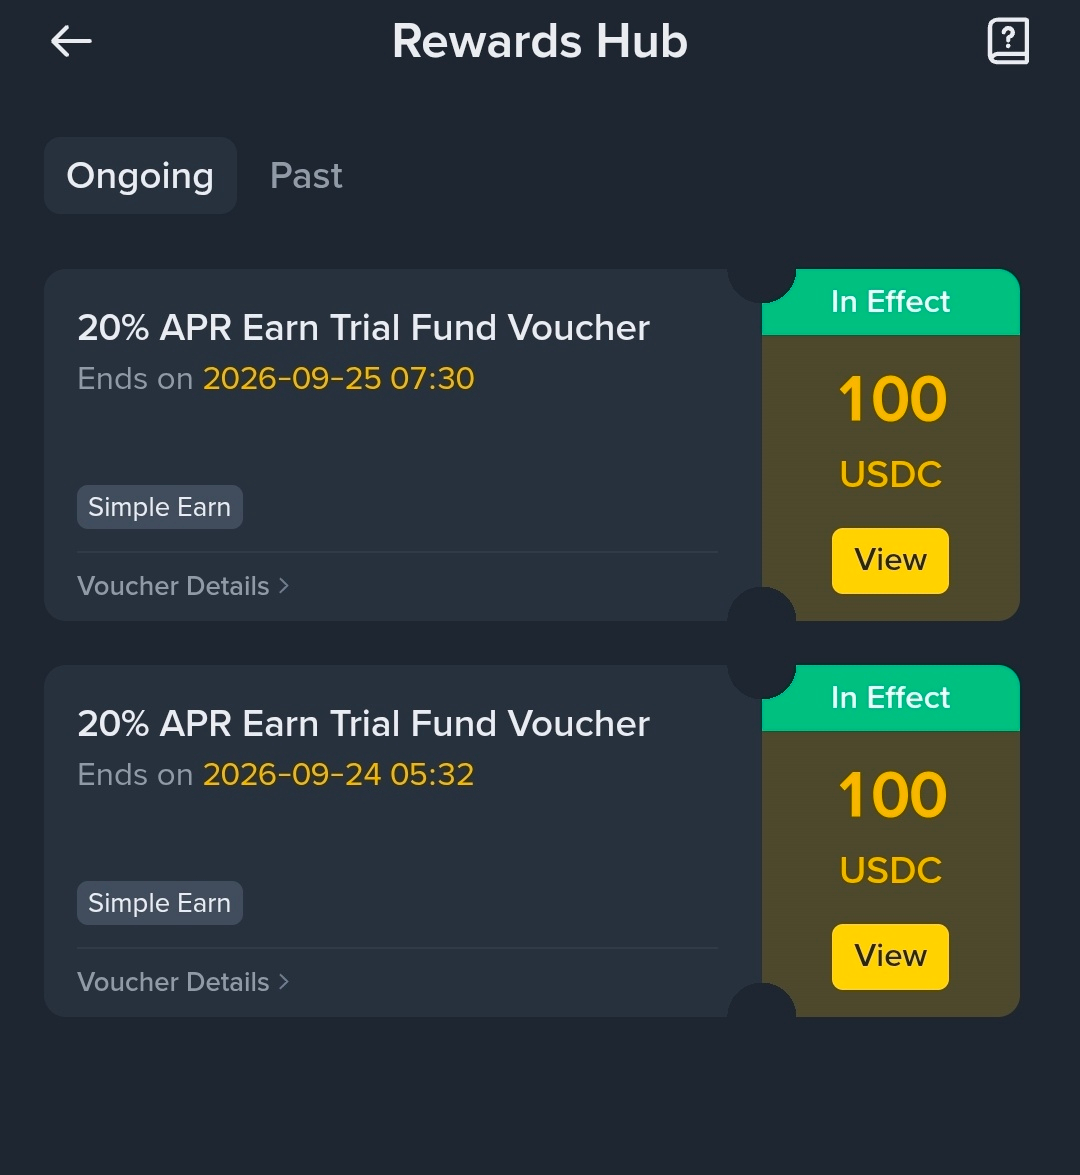Open first 20% APR Earn Trial Fund title
This screenshot has width=1080, height=1175.
(363, 327)
